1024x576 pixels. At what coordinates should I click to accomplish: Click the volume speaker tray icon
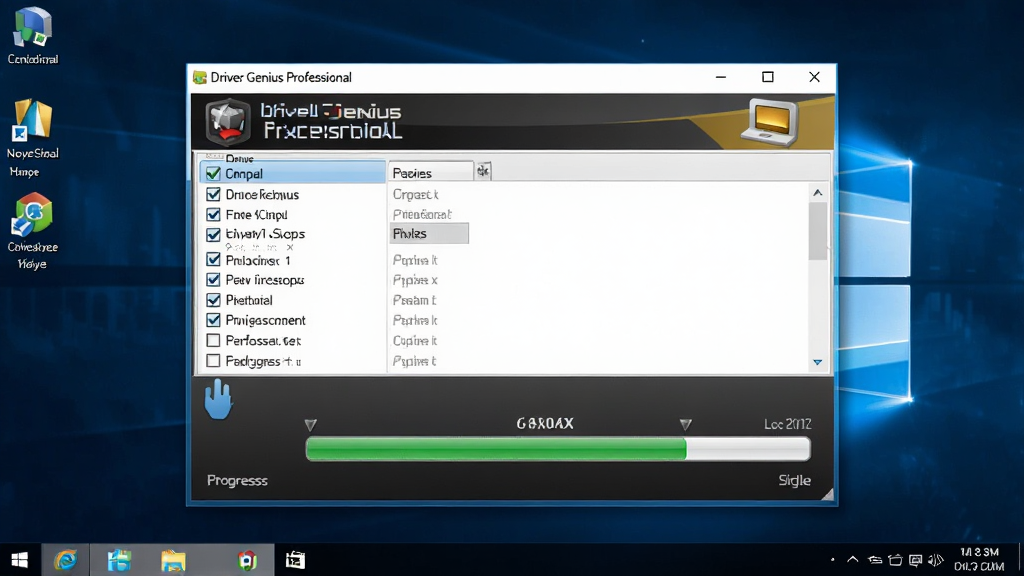(x=936, y=560)
